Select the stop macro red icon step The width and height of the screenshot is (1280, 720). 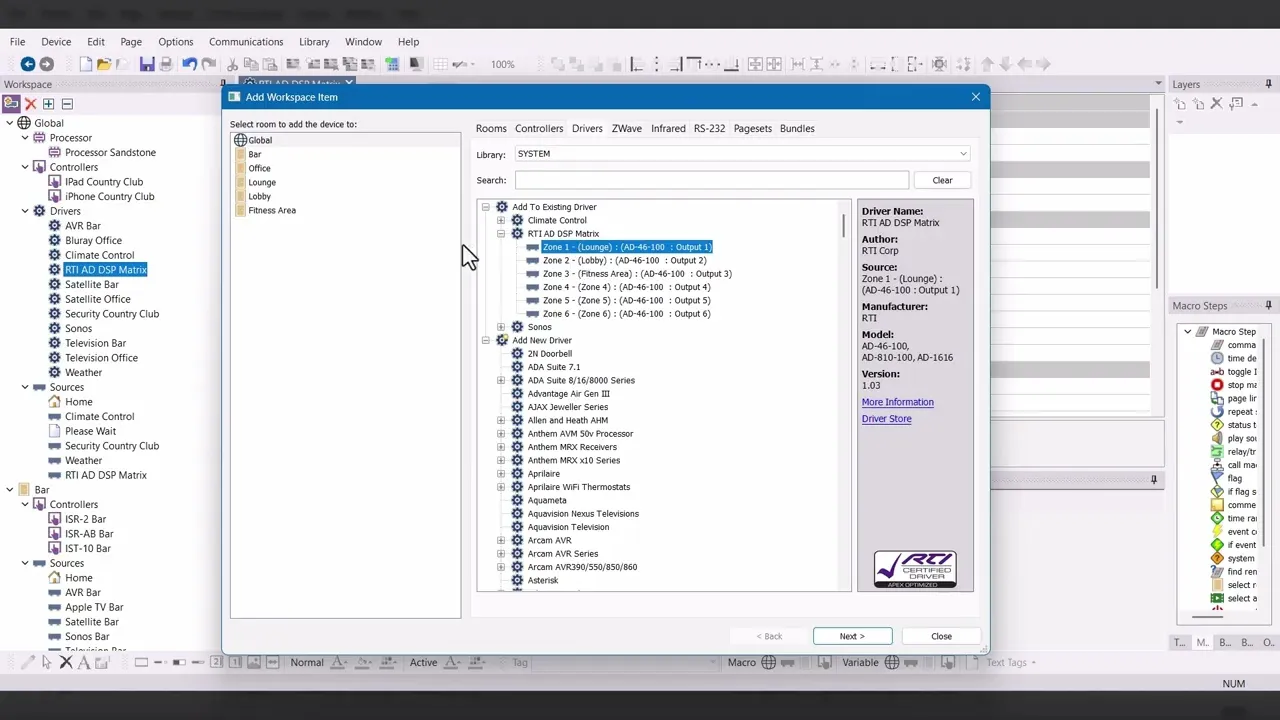(1217, 385)
